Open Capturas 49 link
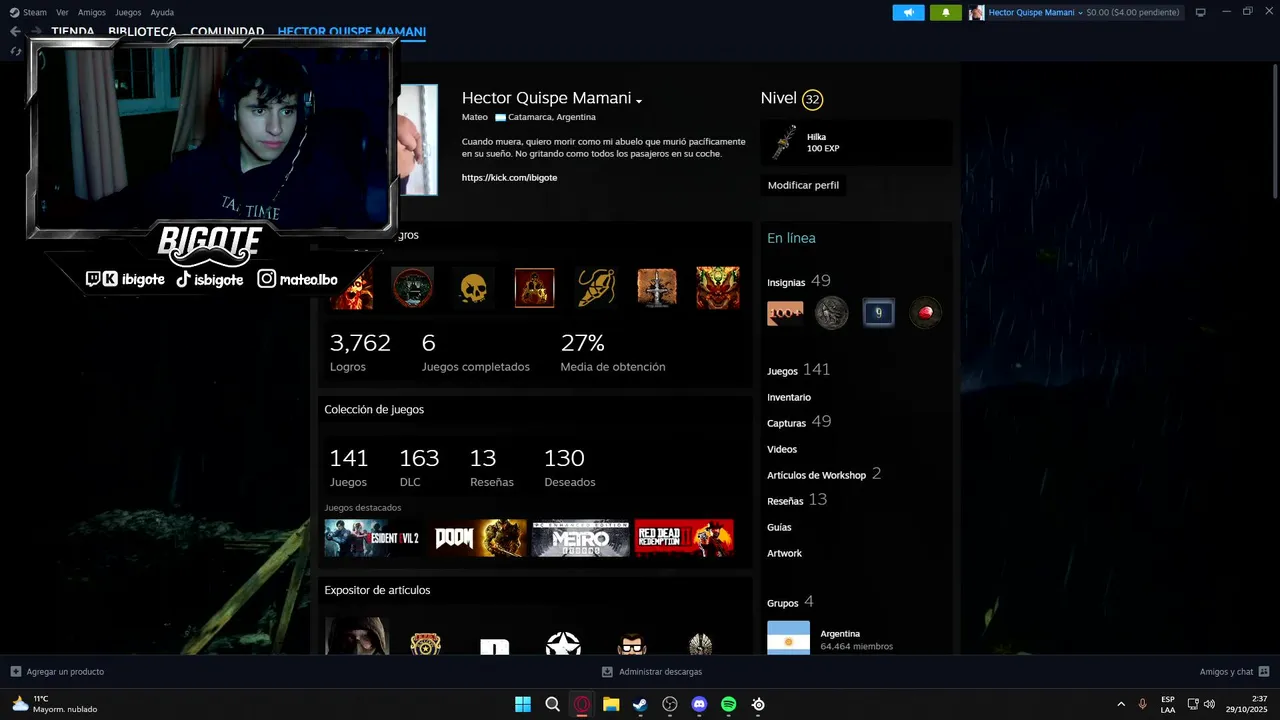This screenshot has width=1280, height=720. pos(800,422)
